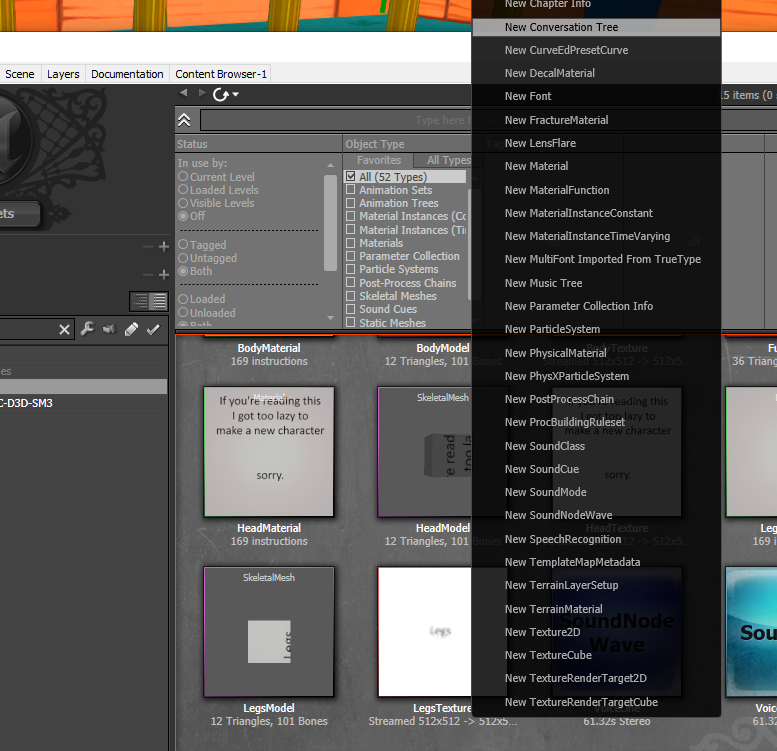Open the refresh dropdown arrow
This screenshot has height=751, width=777.
point(235,94)
